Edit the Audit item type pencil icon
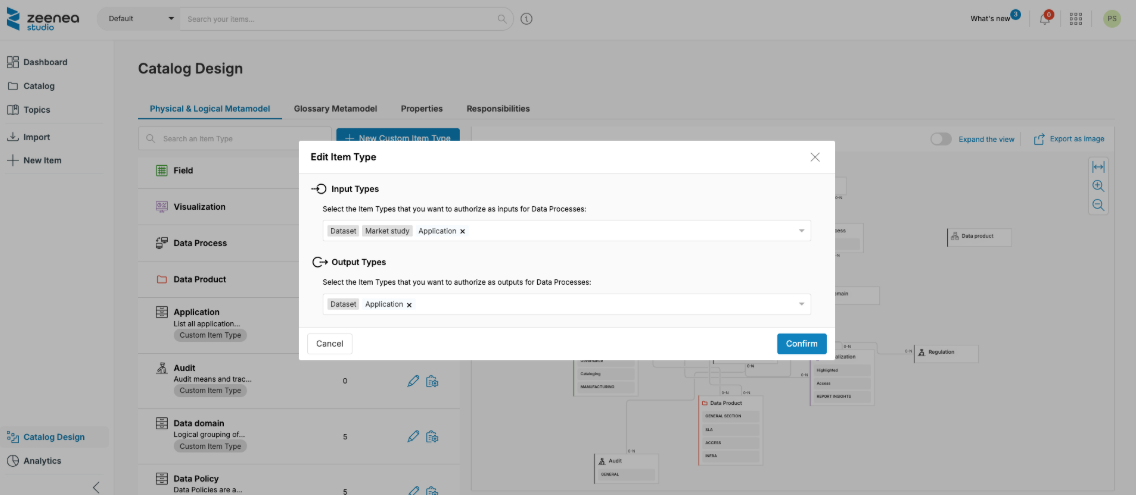This screenshot has height=495, width=1136. [x=413, y=381]
